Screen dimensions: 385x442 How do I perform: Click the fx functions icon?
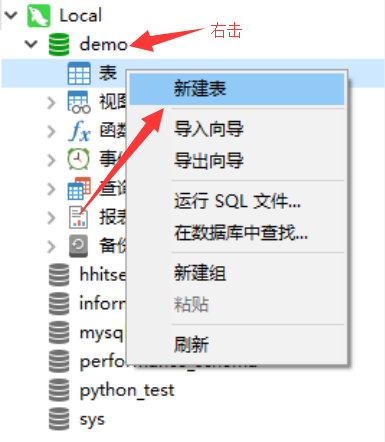(79, 131)
